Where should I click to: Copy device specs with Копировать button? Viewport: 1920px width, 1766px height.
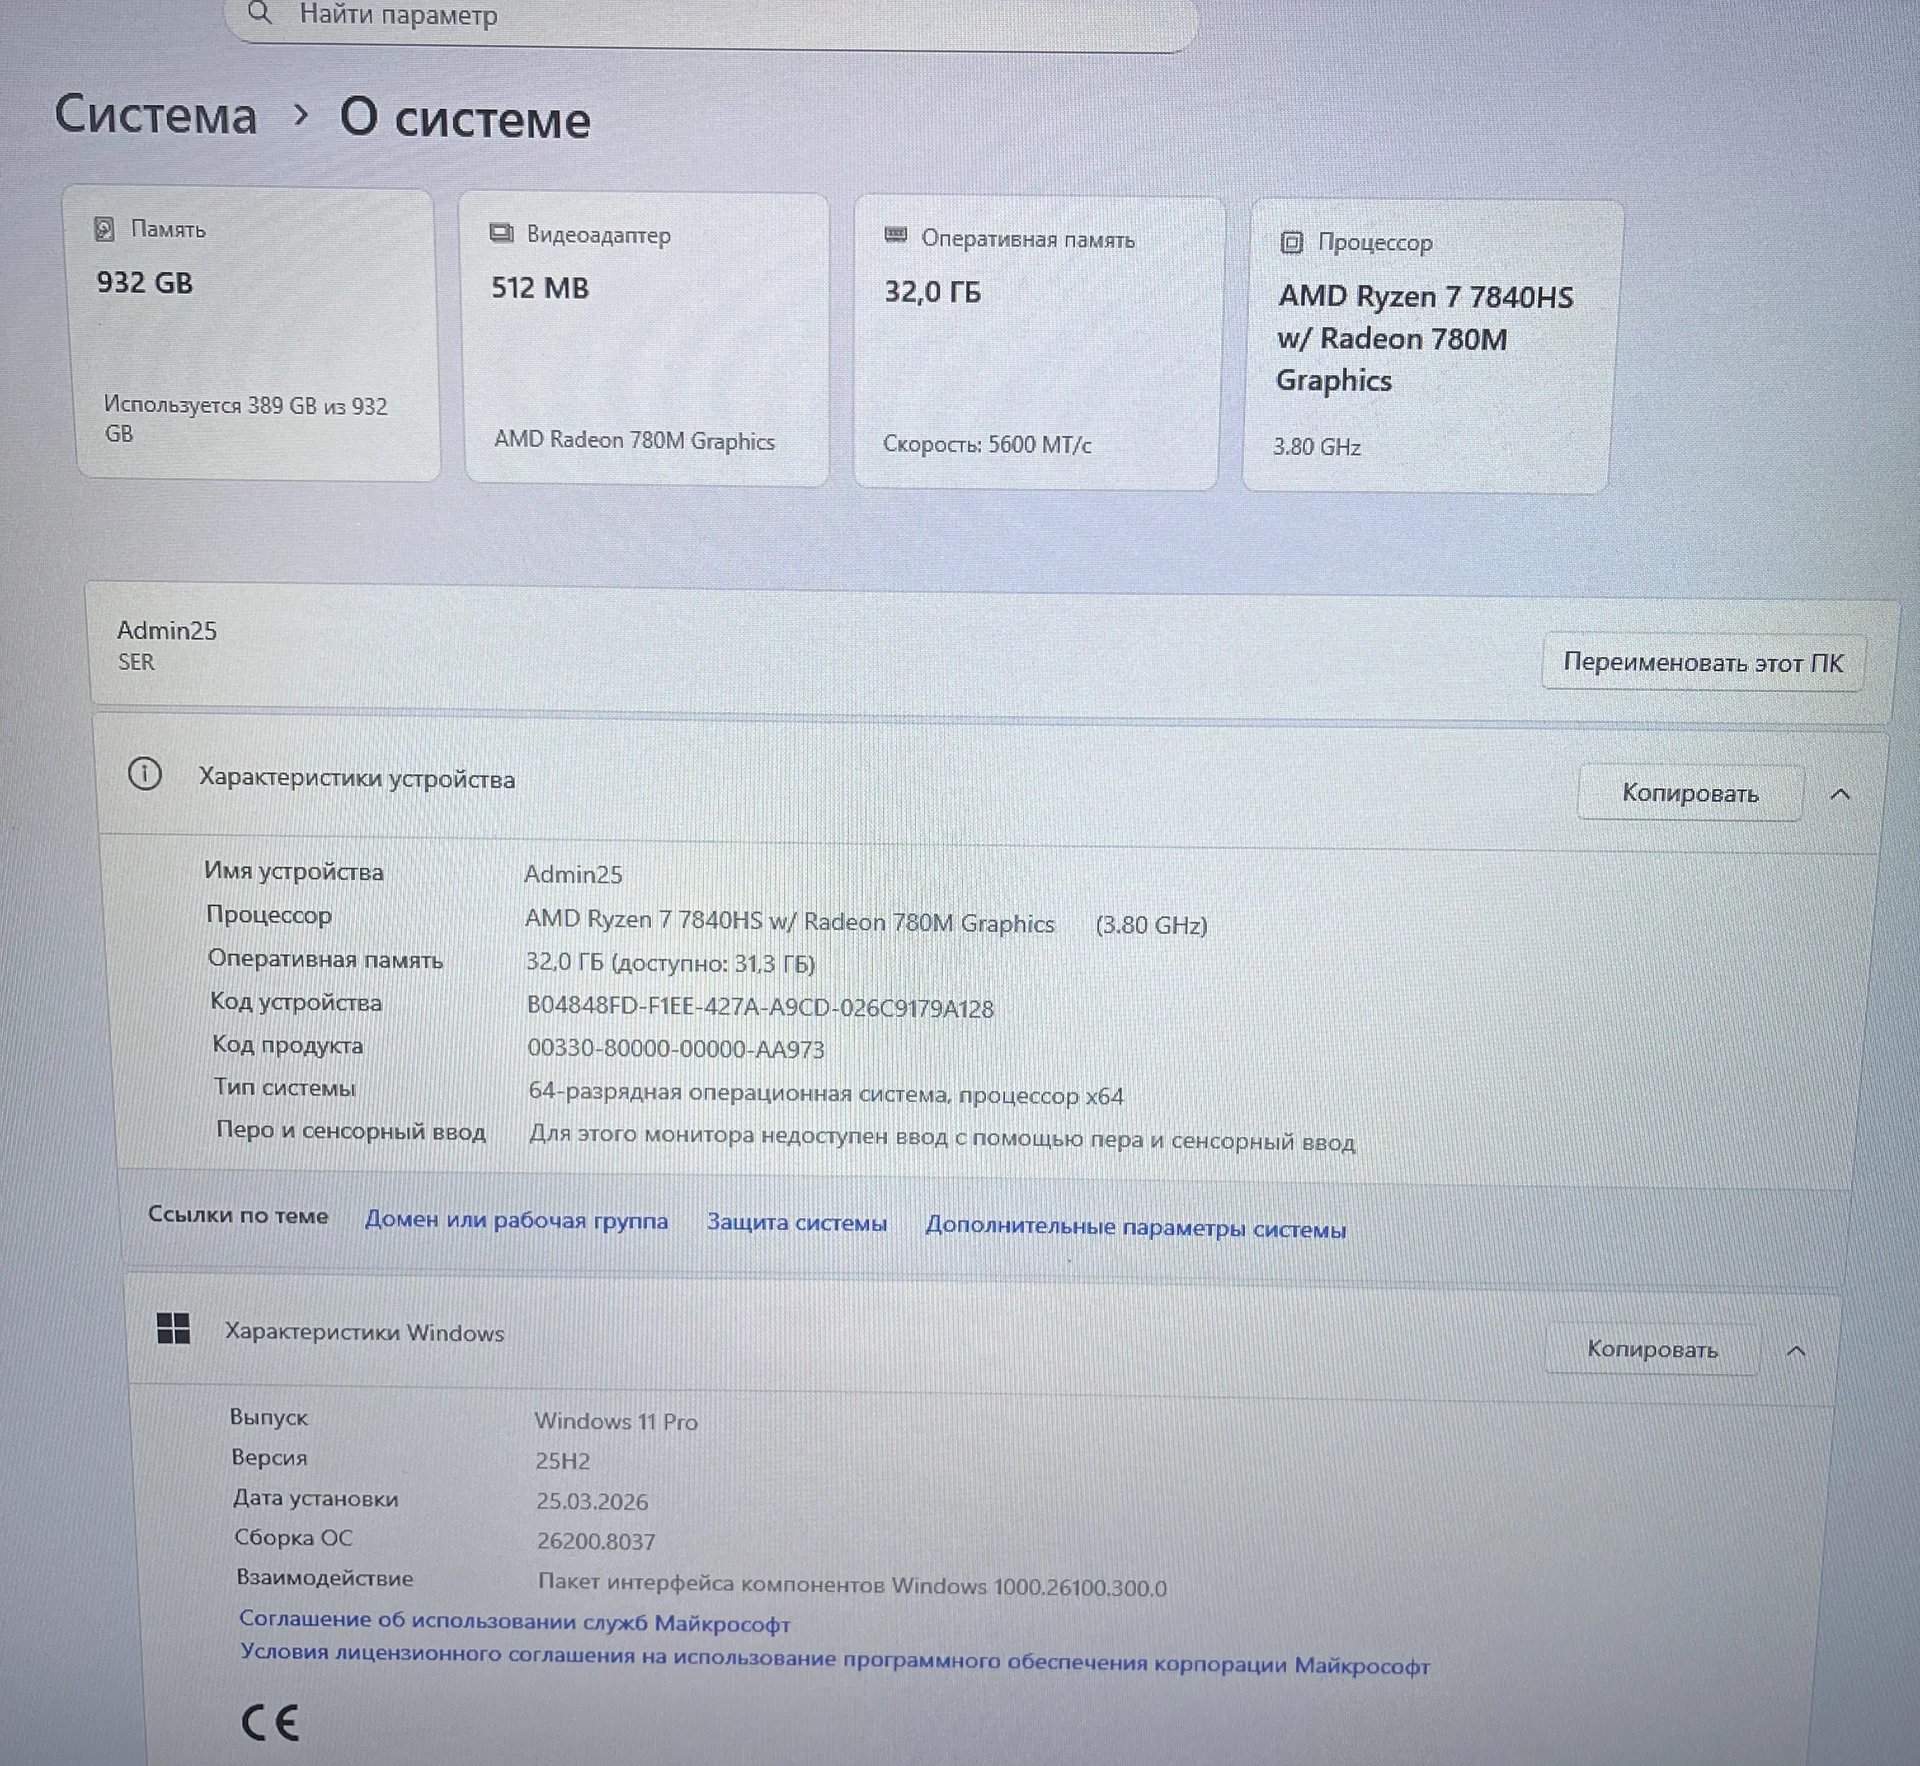(1690, 793)
